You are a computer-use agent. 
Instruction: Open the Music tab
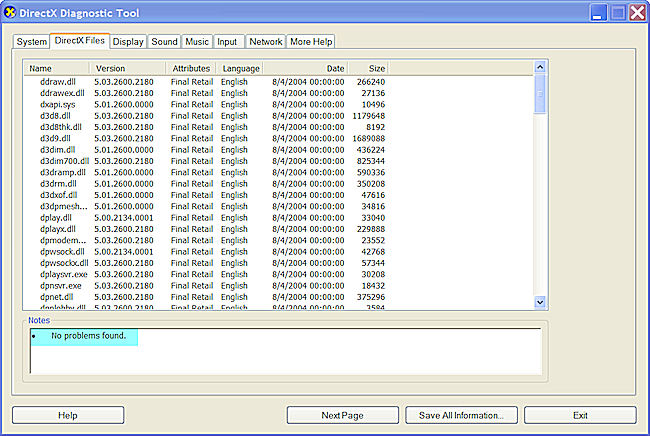pos(197,42)
